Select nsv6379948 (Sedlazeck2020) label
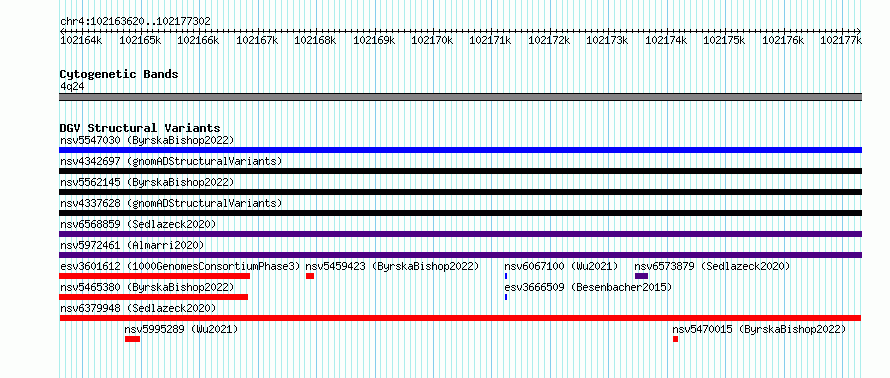890x378 pixels. coord(138,308)
